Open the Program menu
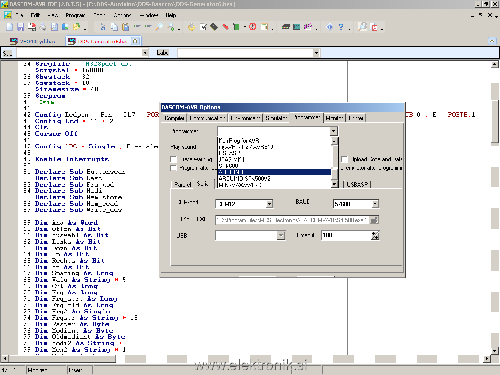Image resolution: width=500 pixels, height=375 pixels. point(75,15)
